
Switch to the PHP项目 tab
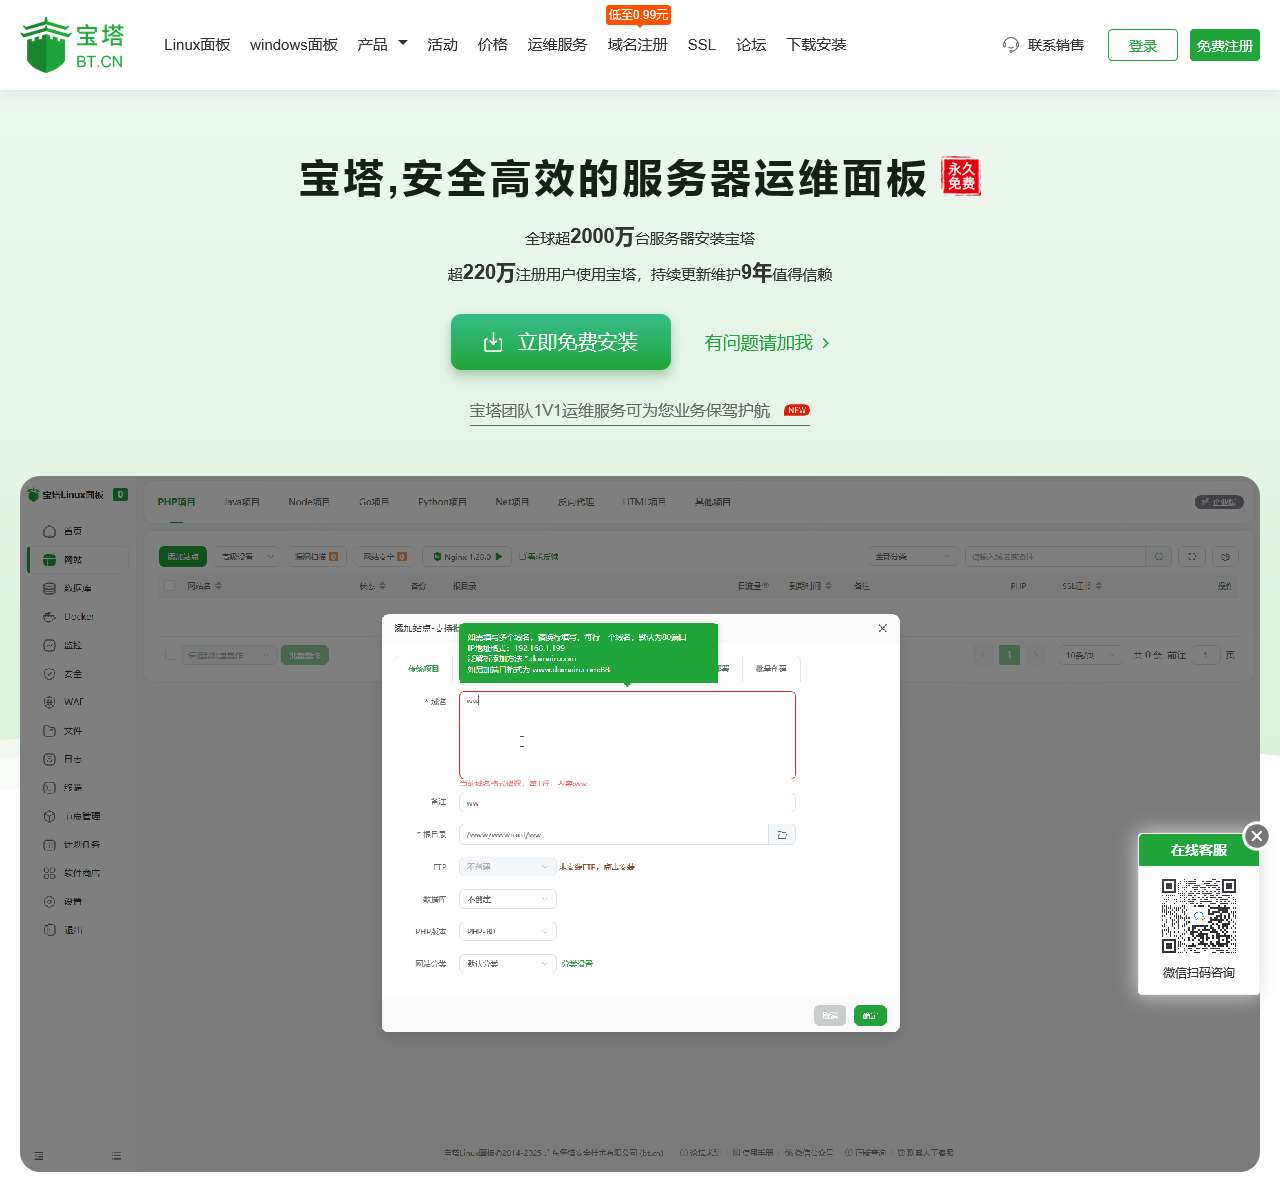(x=177, y=502)
